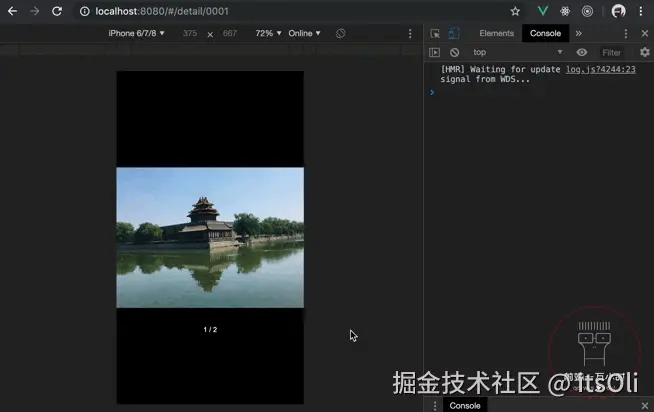
Task: Open the React devtools extension icon
Action: (x=565, y=11)
